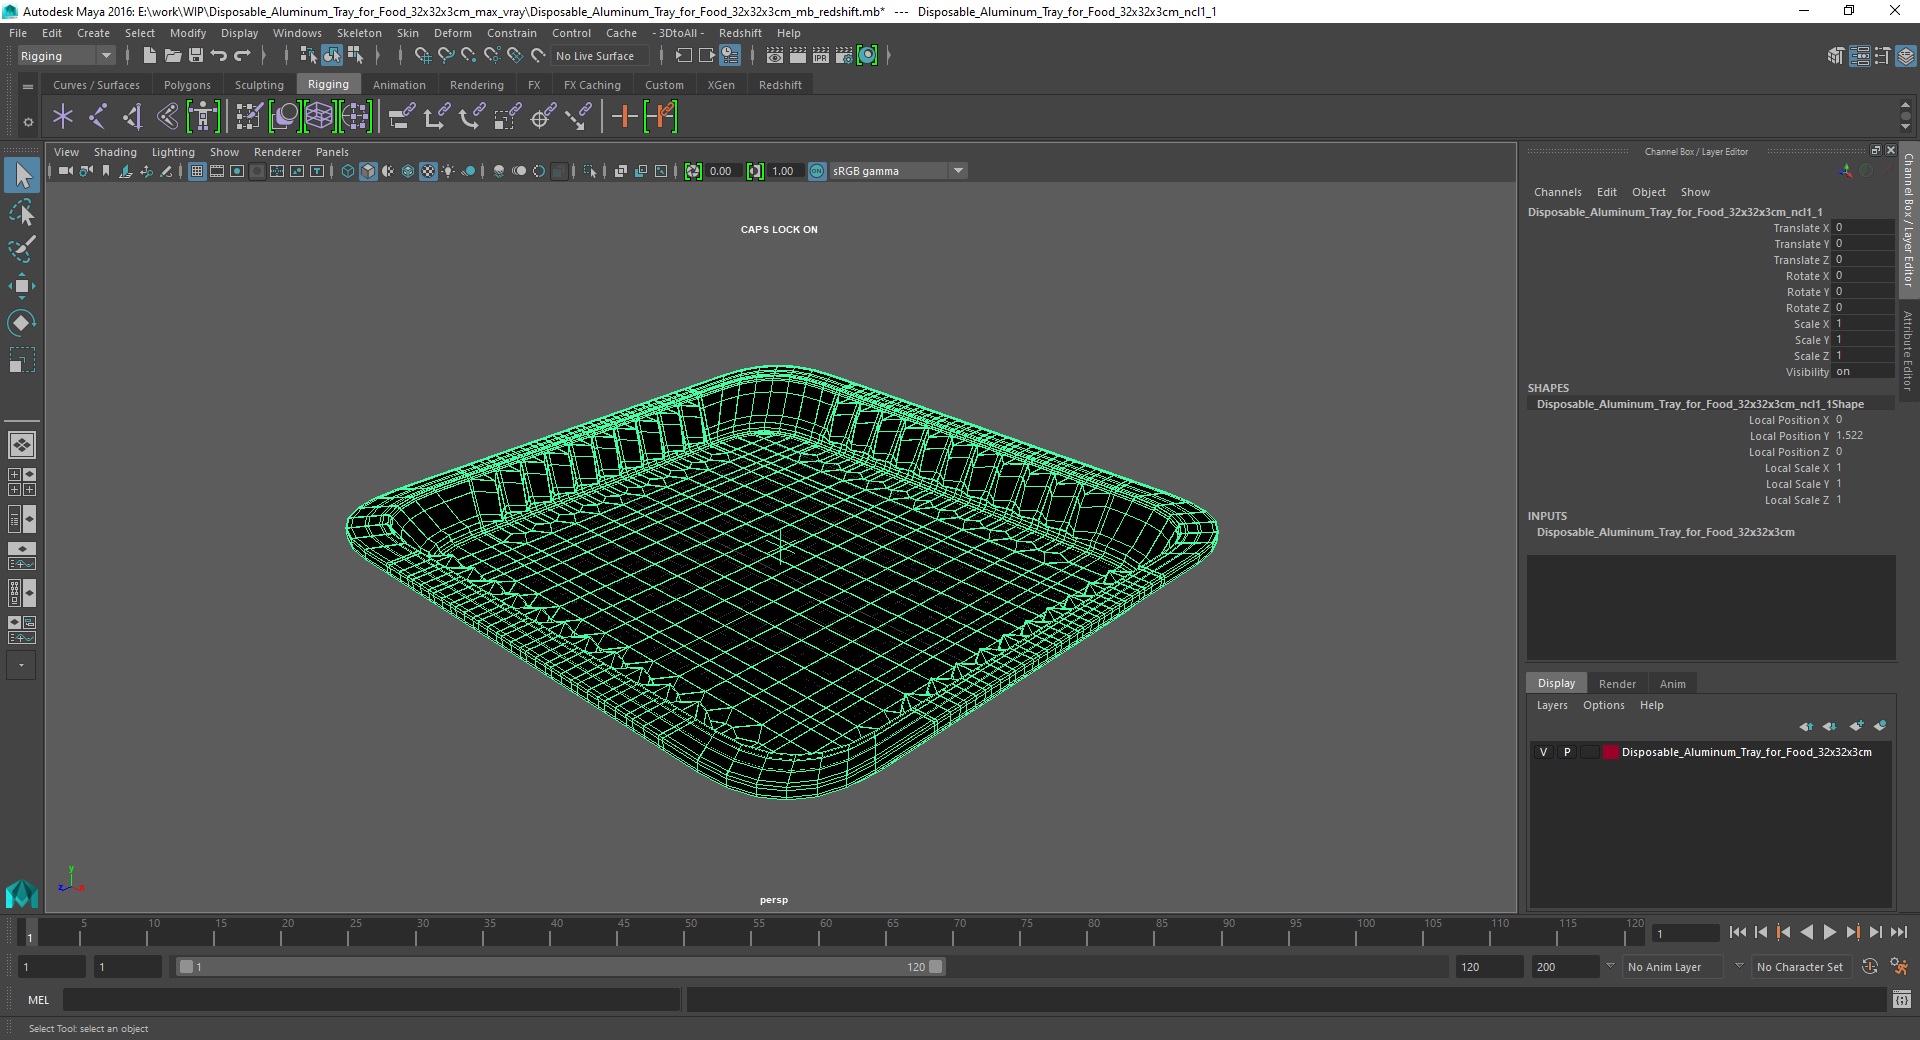Click Go to Start of playback range

click(1737, 932)
